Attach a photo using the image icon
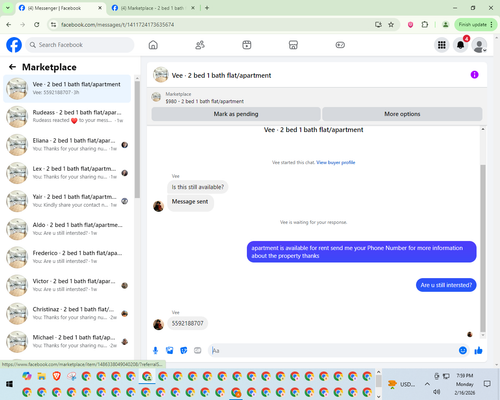Image resolution: width=500 pixels, height=400 pixels. pyautogui.click(x=170, y=350)
